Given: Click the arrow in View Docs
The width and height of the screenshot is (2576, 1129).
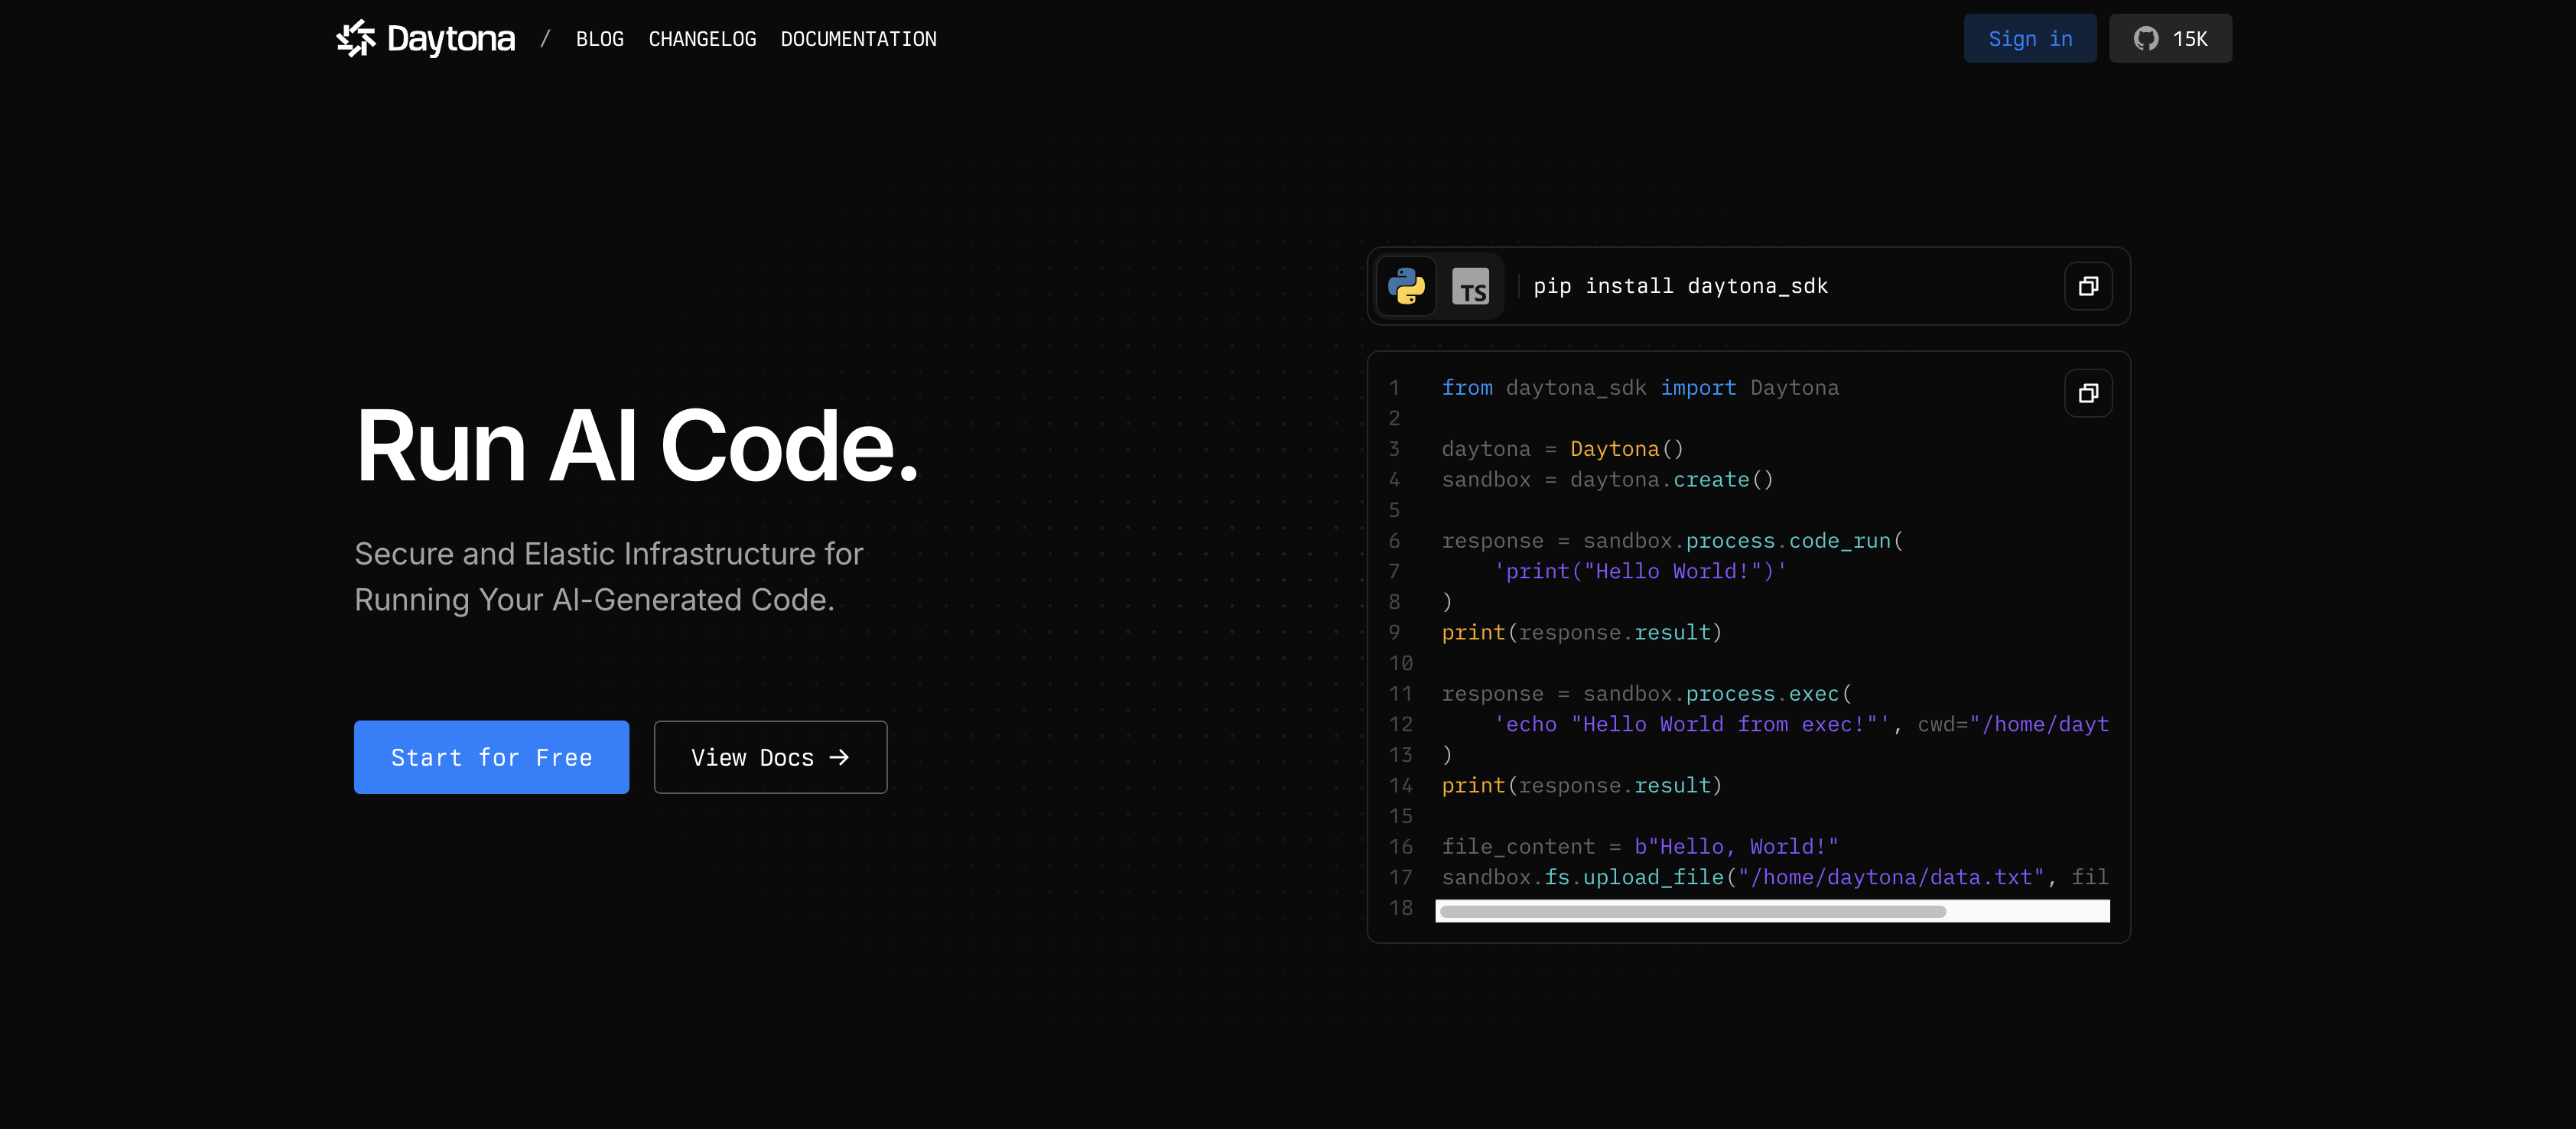Looking at the screenshot, I should [839, 758].
